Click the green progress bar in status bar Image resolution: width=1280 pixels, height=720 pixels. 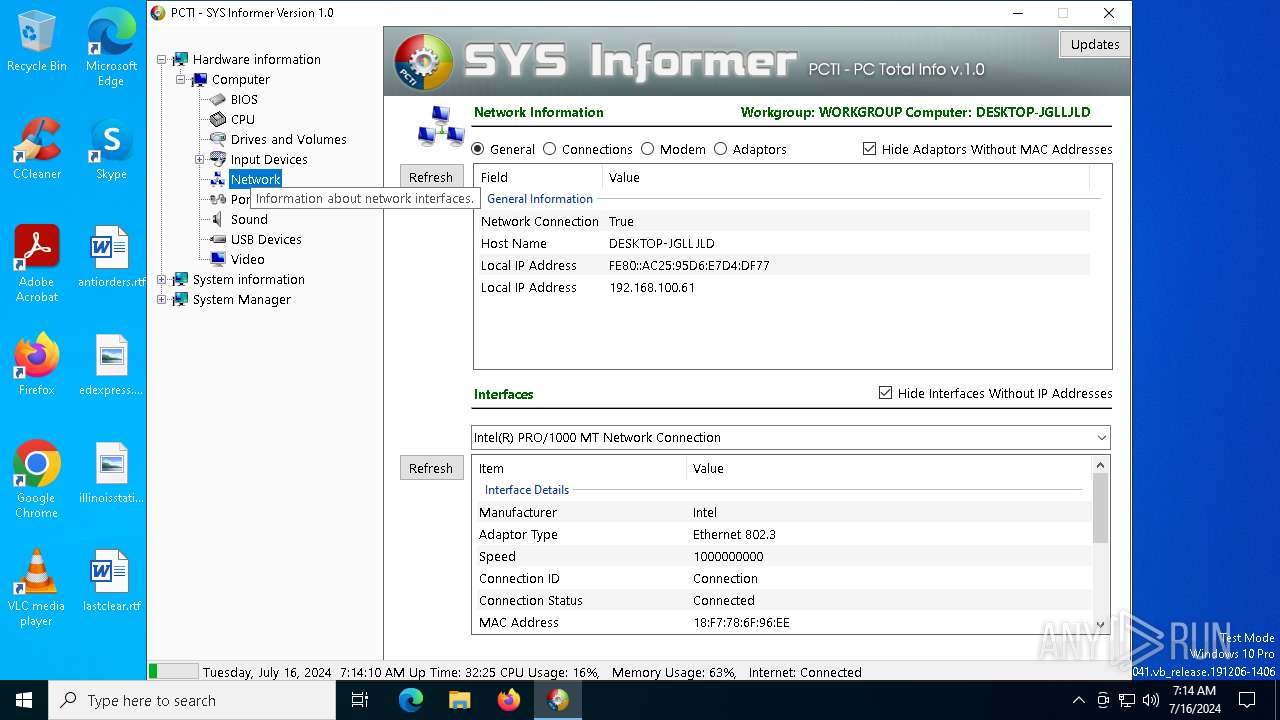click(173, 672)
